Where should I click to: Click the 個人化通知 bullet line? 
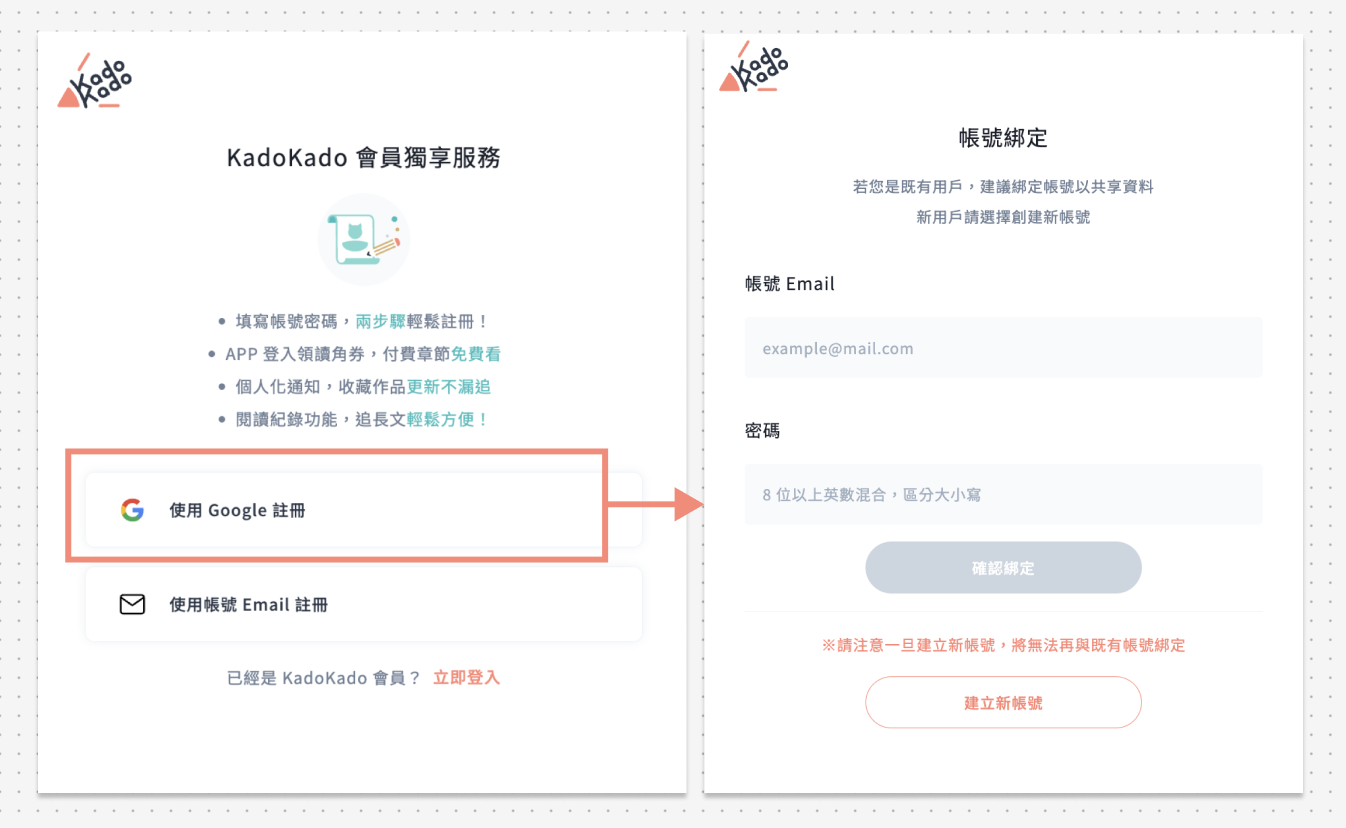click(353, 386)
